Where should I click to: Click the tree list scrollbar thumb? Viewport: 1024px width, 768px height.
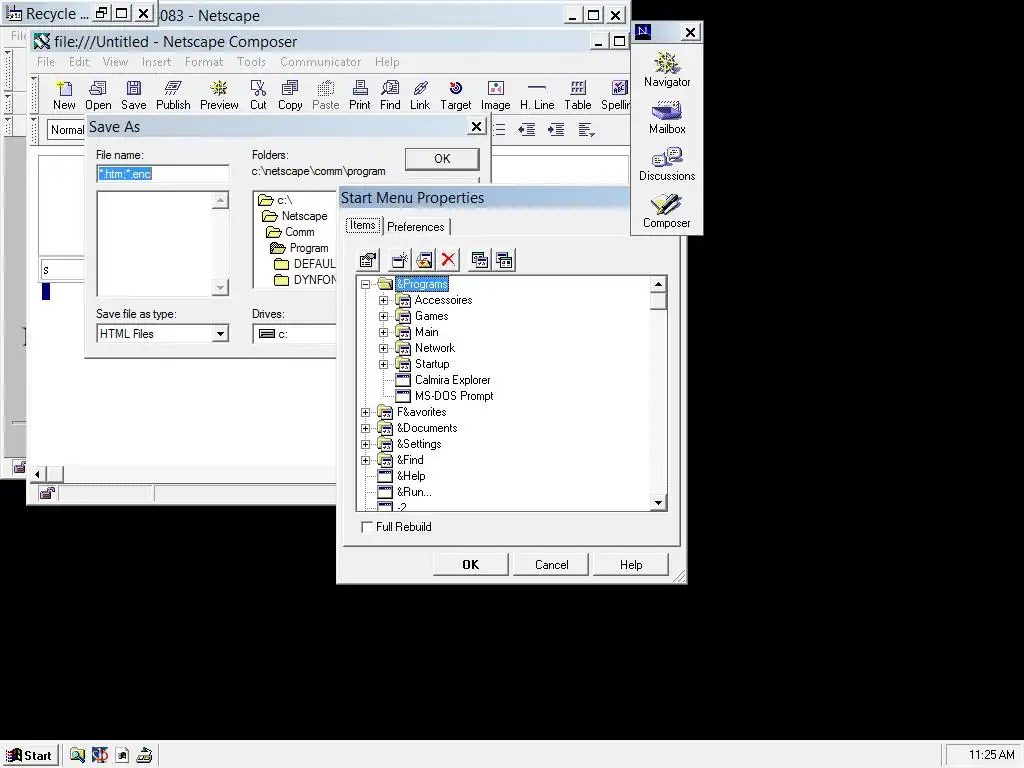[658, 300]
